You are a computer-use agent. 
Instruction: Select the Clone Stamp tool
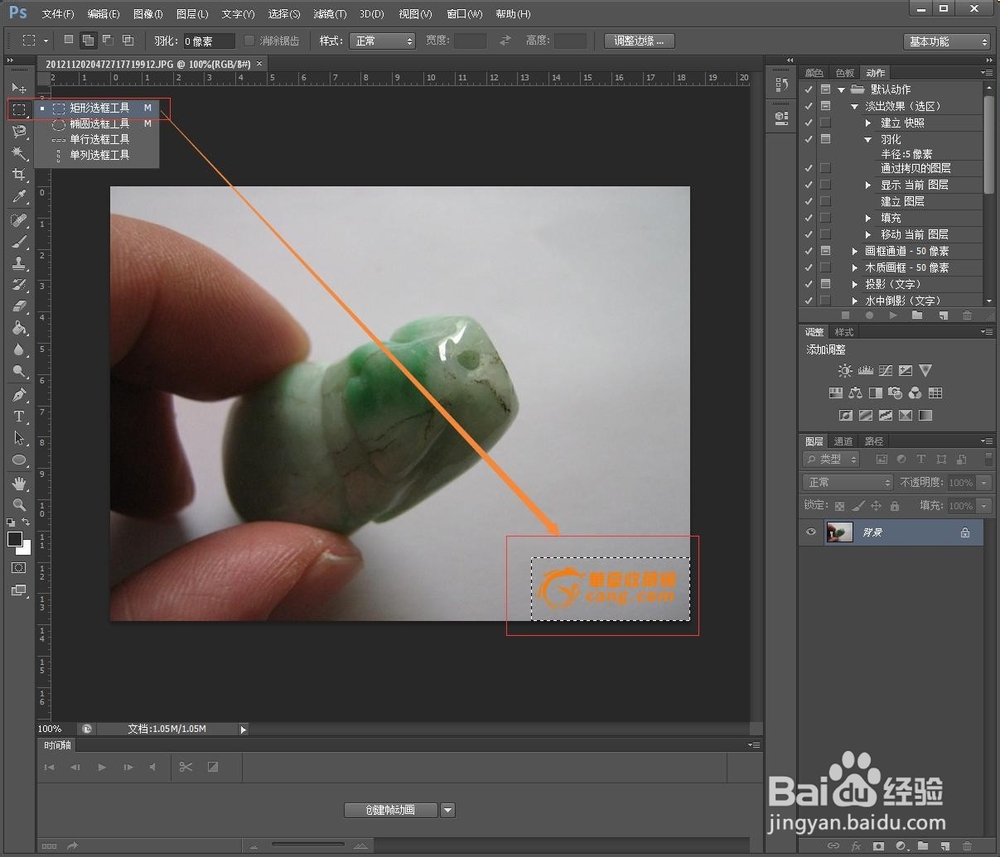pyautogui.click(x=18, y=263)
